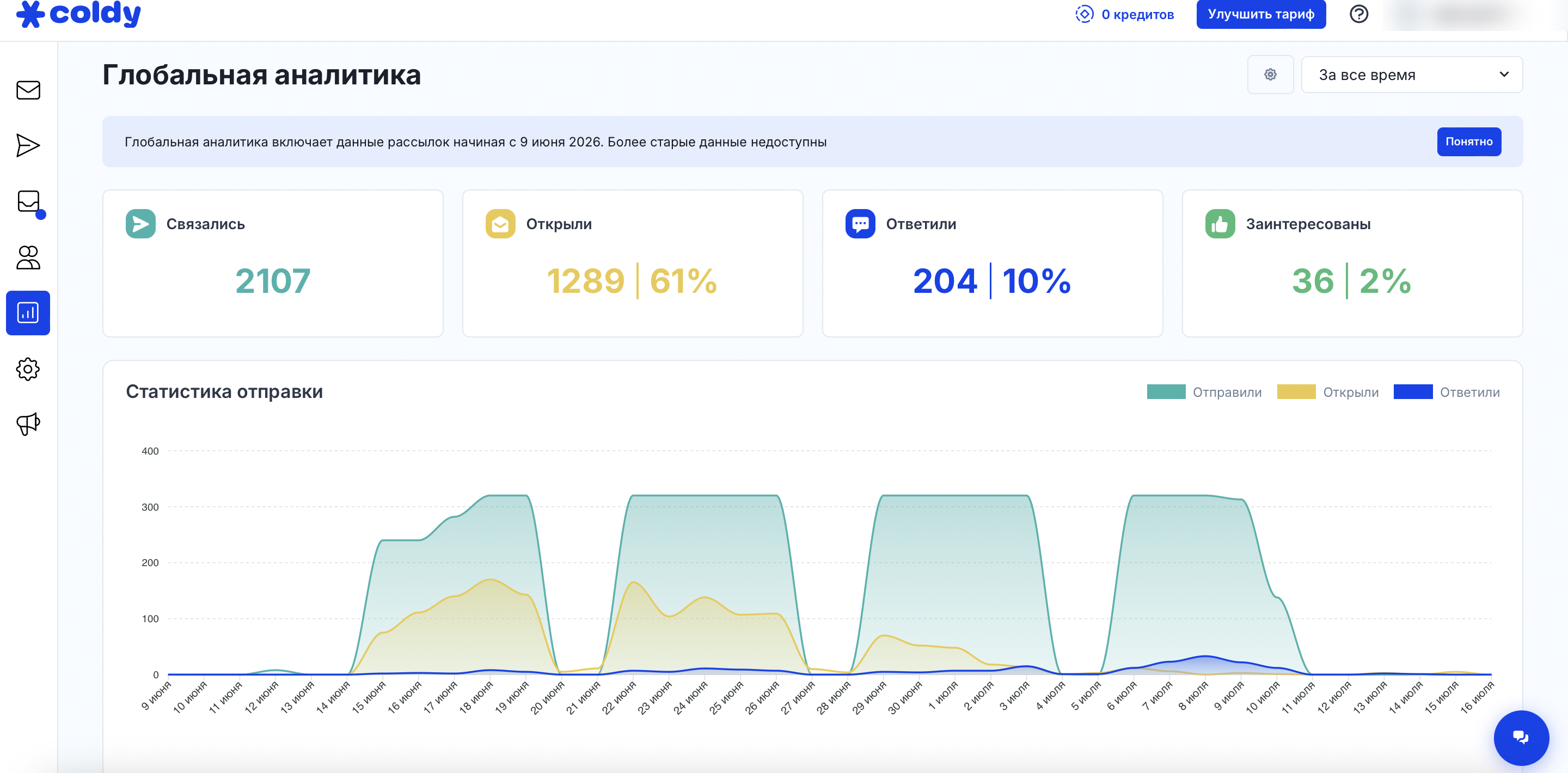Toggle the Открыли legend series
This screenshot has width=1568, height=784.
[1328, 392]
